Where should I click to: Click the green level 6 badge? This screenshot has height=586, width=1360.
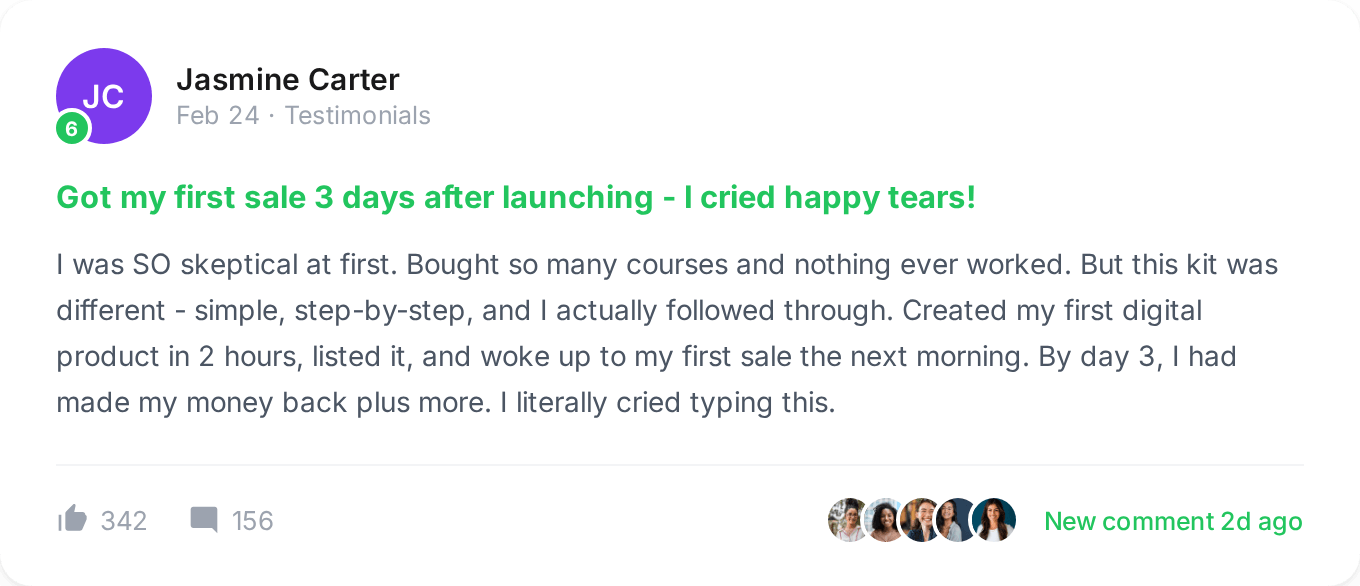pos(72,128)
